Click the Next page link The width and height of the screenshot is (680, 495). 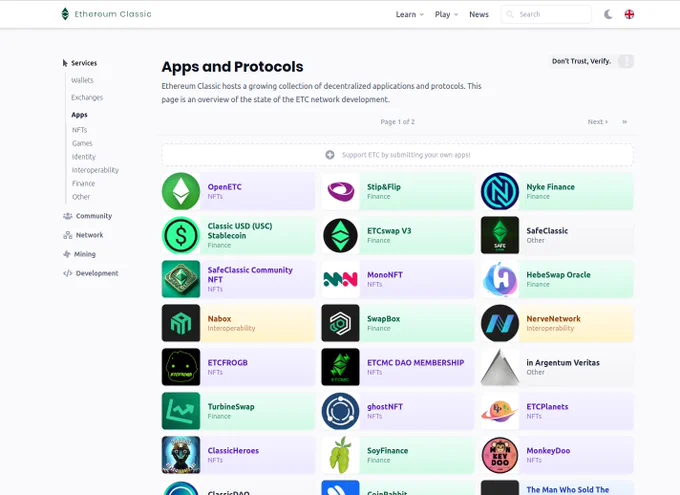[x=598, y=122]
